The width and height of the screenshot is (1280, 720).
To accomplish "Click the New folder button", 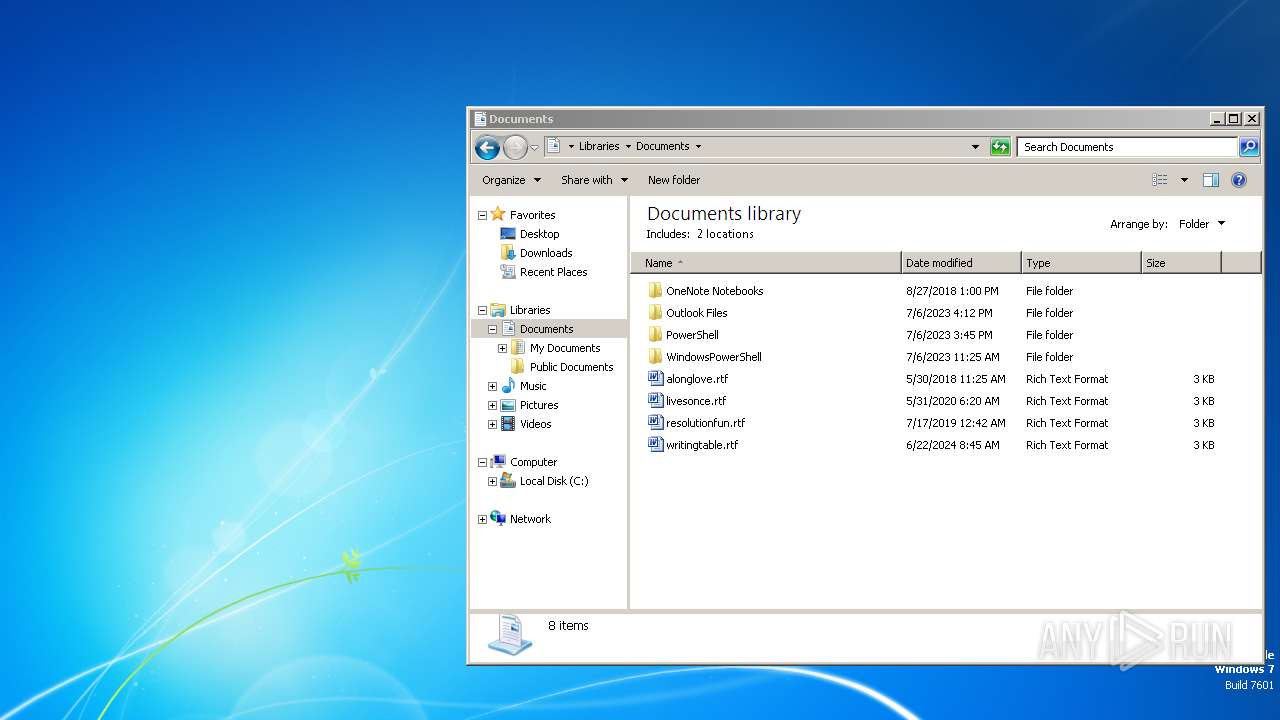I will click(674, 180).
